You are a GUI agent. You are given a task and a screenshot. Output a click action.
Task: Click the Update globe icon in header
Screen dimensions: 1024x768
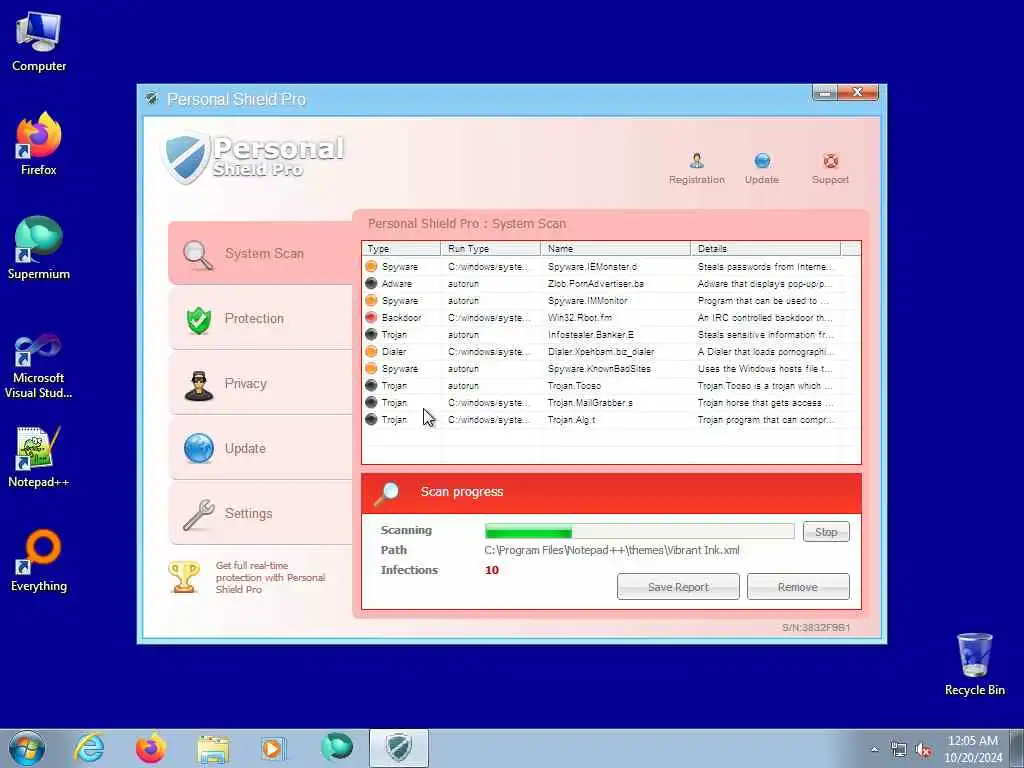point(761,161)
